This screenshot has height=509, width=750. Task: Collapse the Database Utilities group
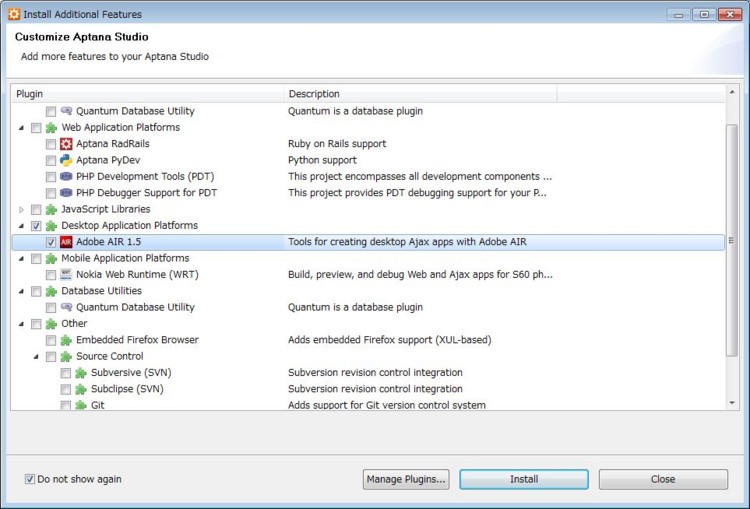[21, 291]
